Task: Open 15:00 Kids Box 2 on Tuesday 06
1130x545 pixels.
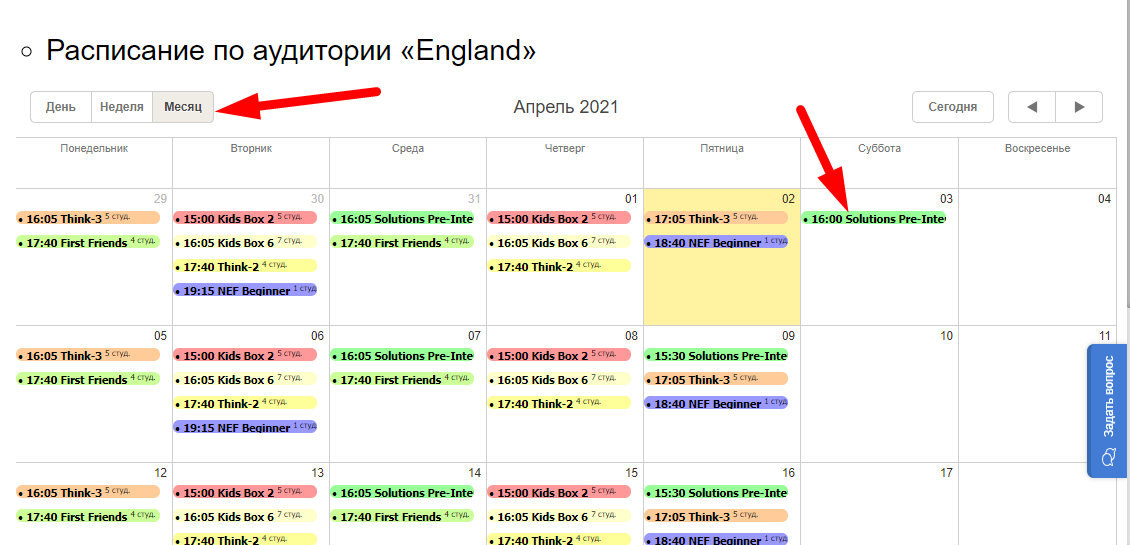Action: (245, 355)
